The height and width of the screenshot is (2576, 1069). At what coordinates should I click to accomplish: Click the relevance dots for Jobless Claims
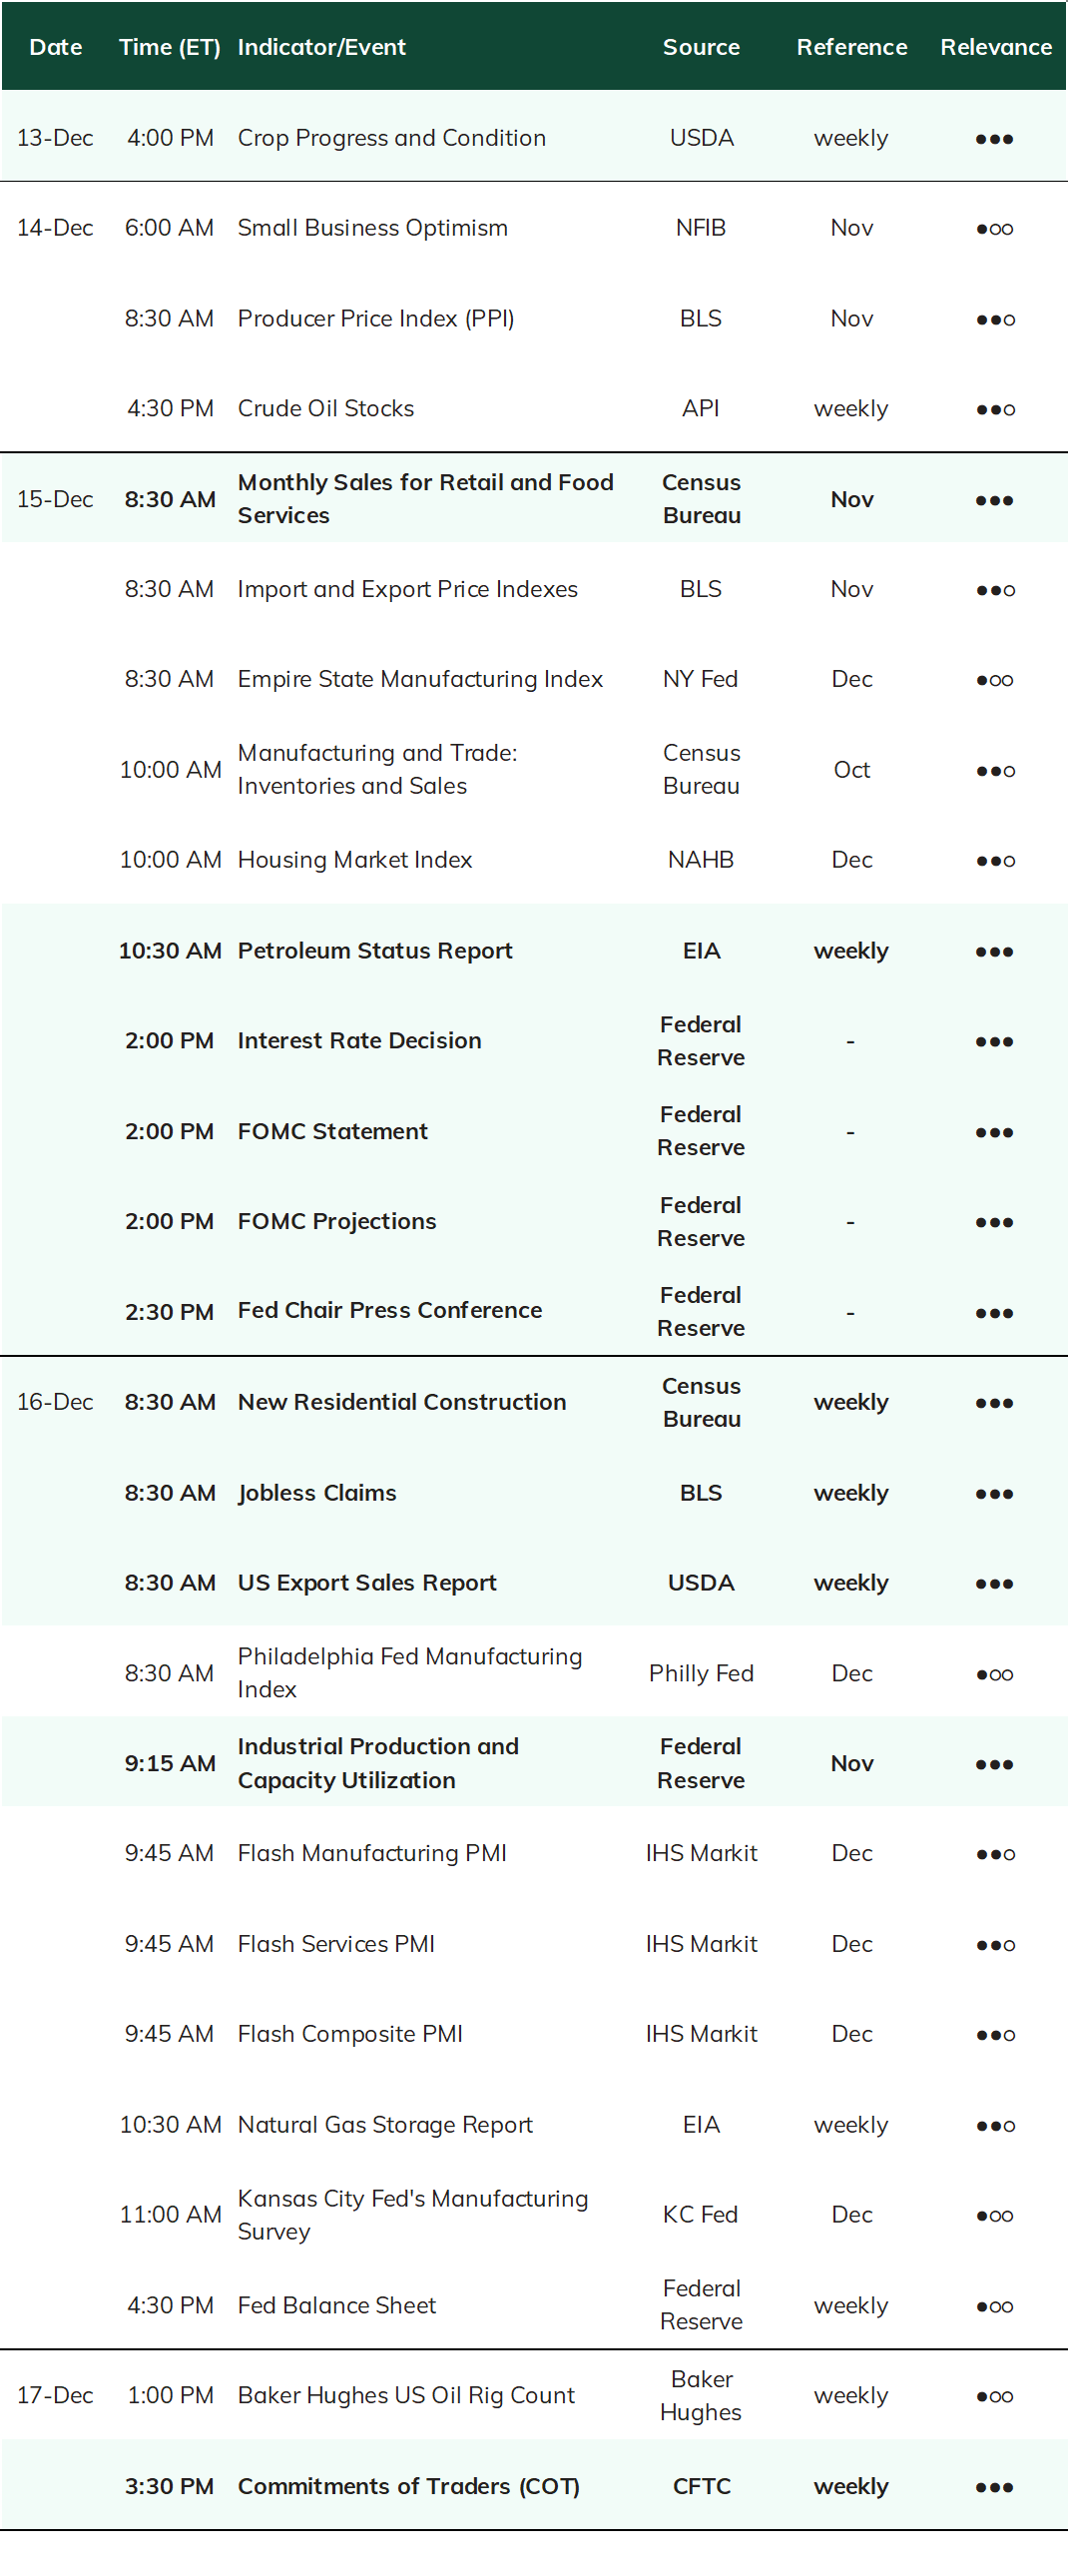click(994, 1494)
